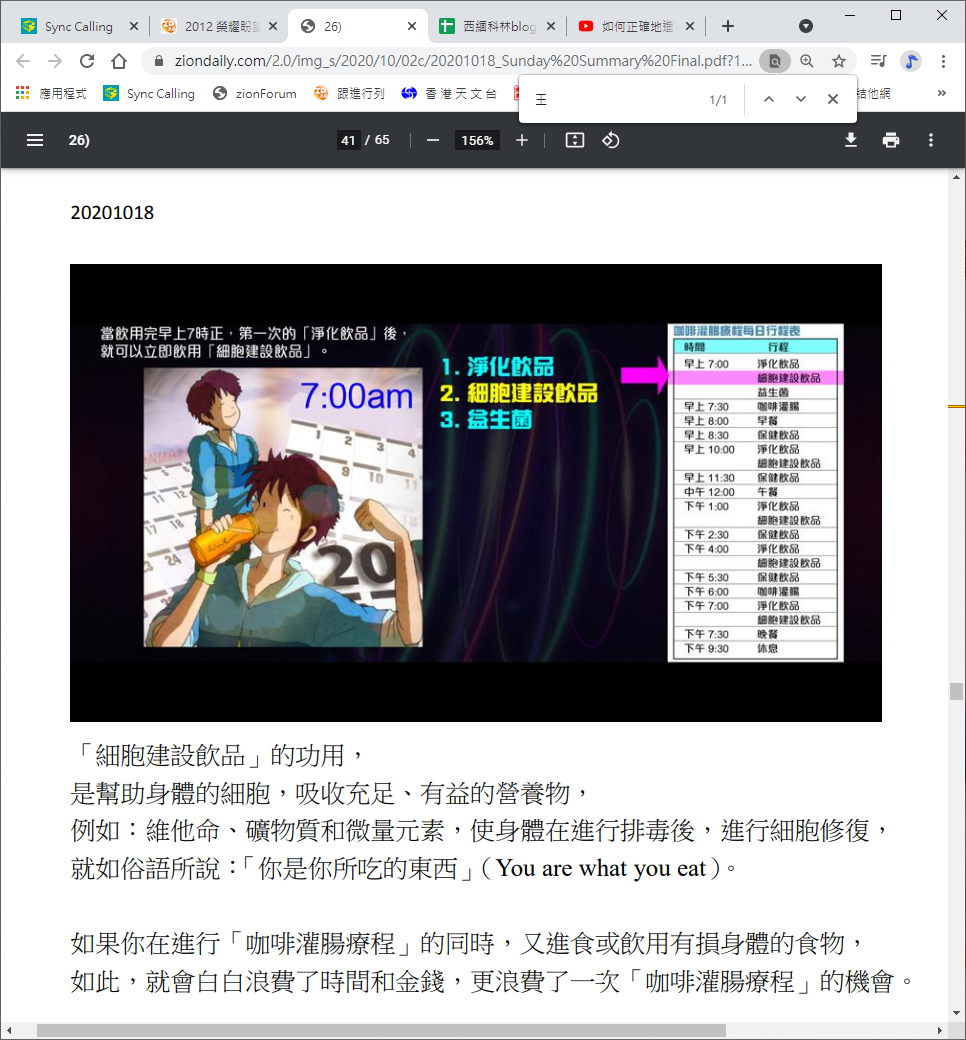Download the PDF file

click(851, 140)
